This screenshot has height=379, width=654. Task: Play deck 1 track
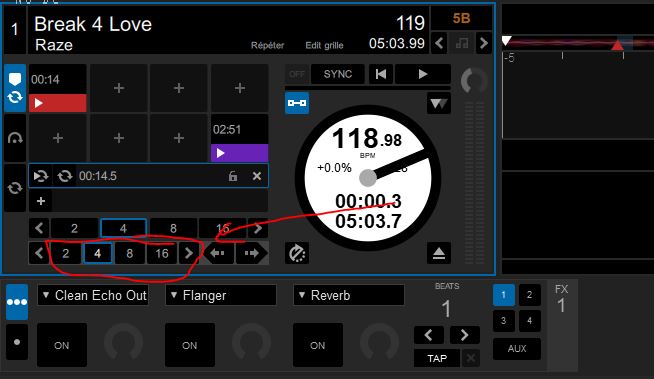(x=423, y=74)
